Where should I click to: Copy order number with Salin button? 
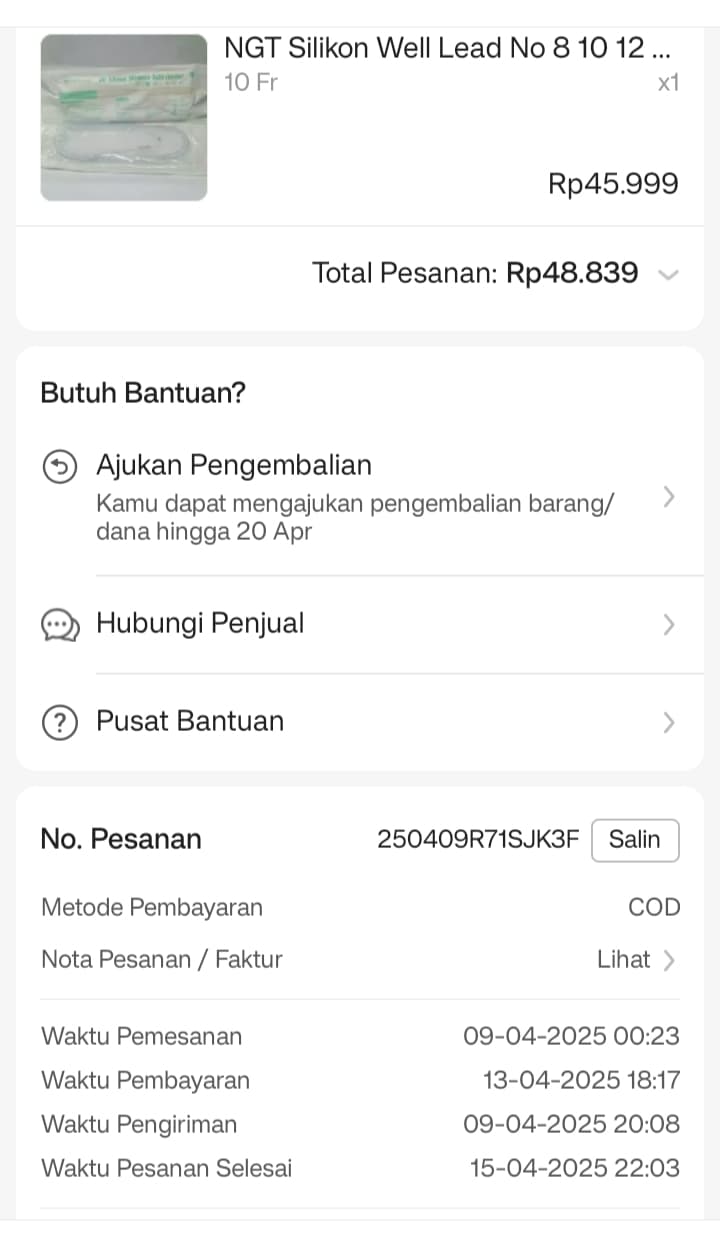tap(635, 840)
